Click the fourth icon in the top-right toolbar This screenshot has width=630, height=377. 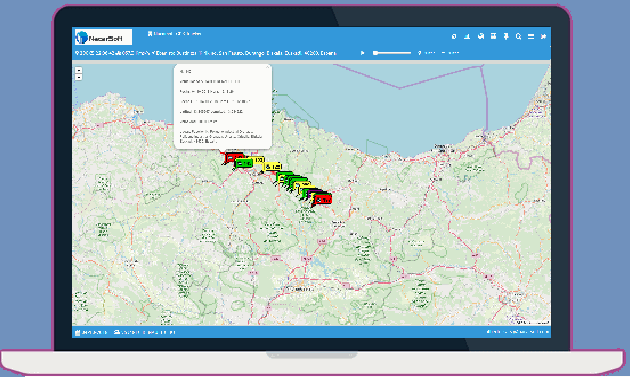[493, 37]
